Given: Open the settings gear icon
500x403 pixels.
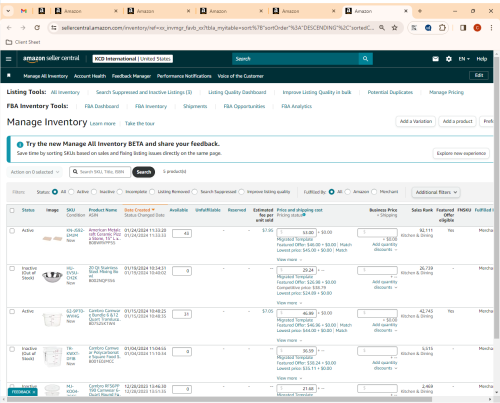Looking at the screenshot, I should coord(449,59).
